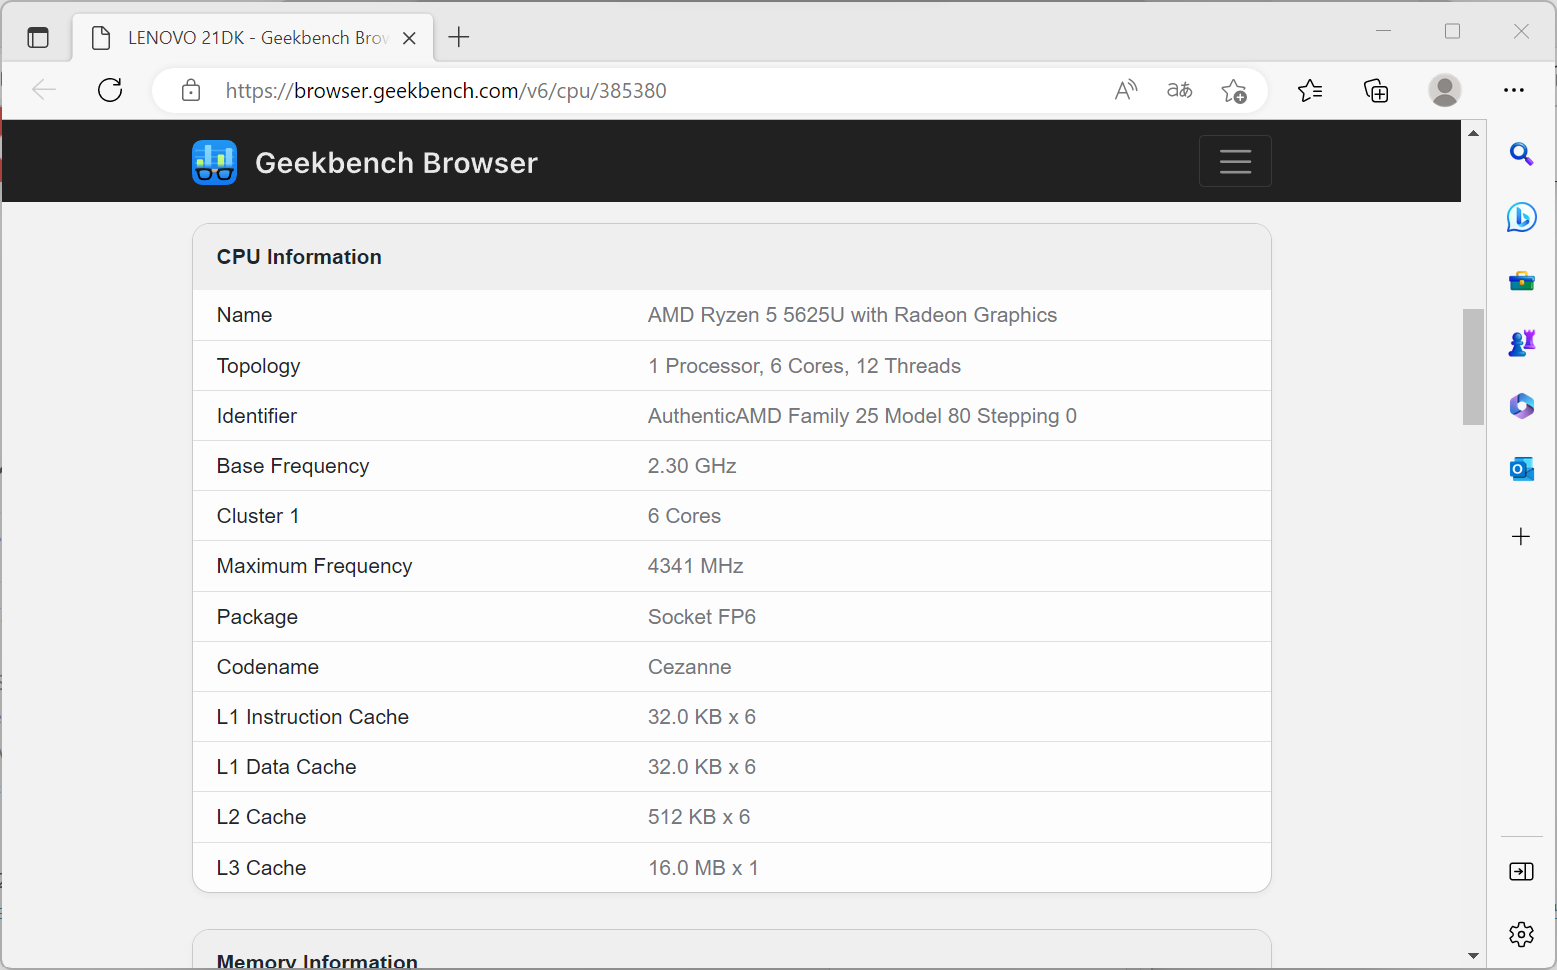Select the L1 Instruction Cache label
This screenshot has height=970, width=1557.
(x=312, y=717)
